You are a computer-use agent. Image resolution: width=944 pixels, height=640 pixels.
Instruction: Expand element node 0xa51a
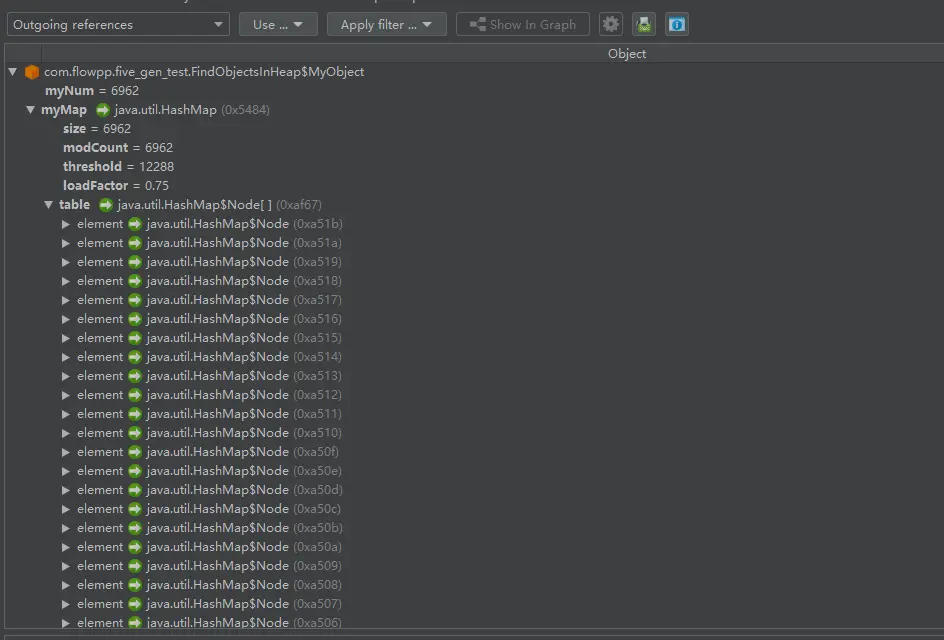point(66,243)
